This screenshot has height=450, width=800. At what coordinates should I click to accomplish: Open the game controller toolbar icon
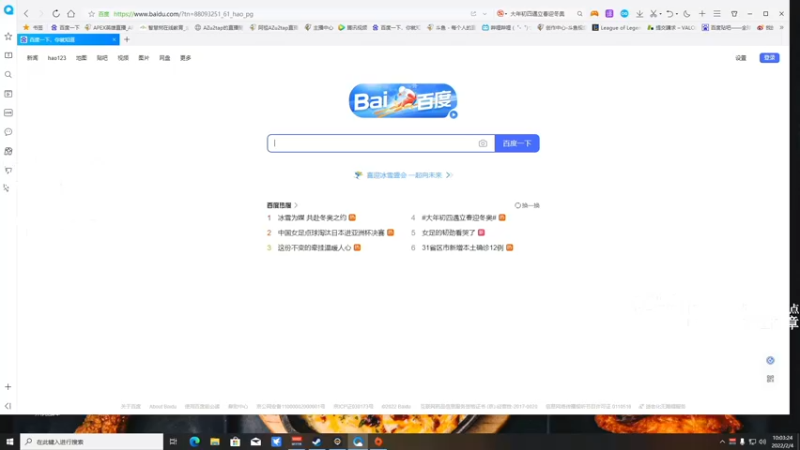[x=594, y=14]
